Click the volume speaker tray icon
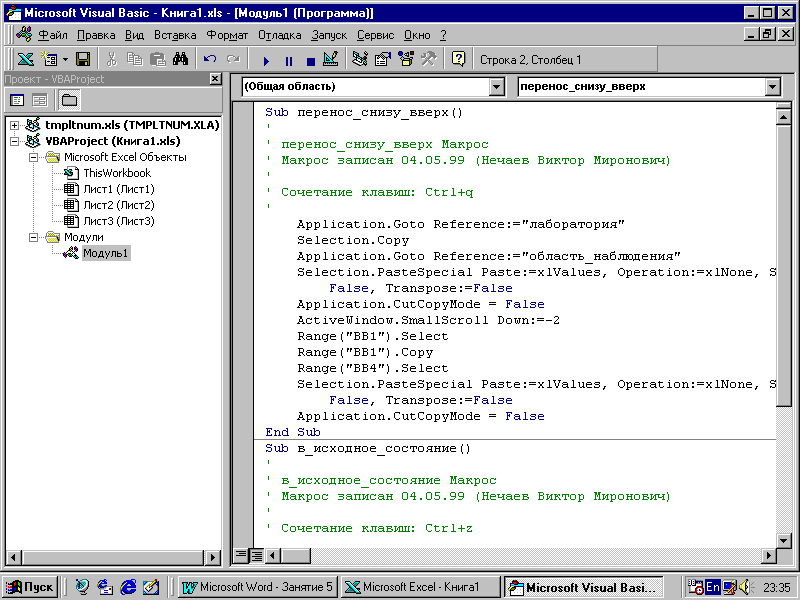 click(745, 587)
